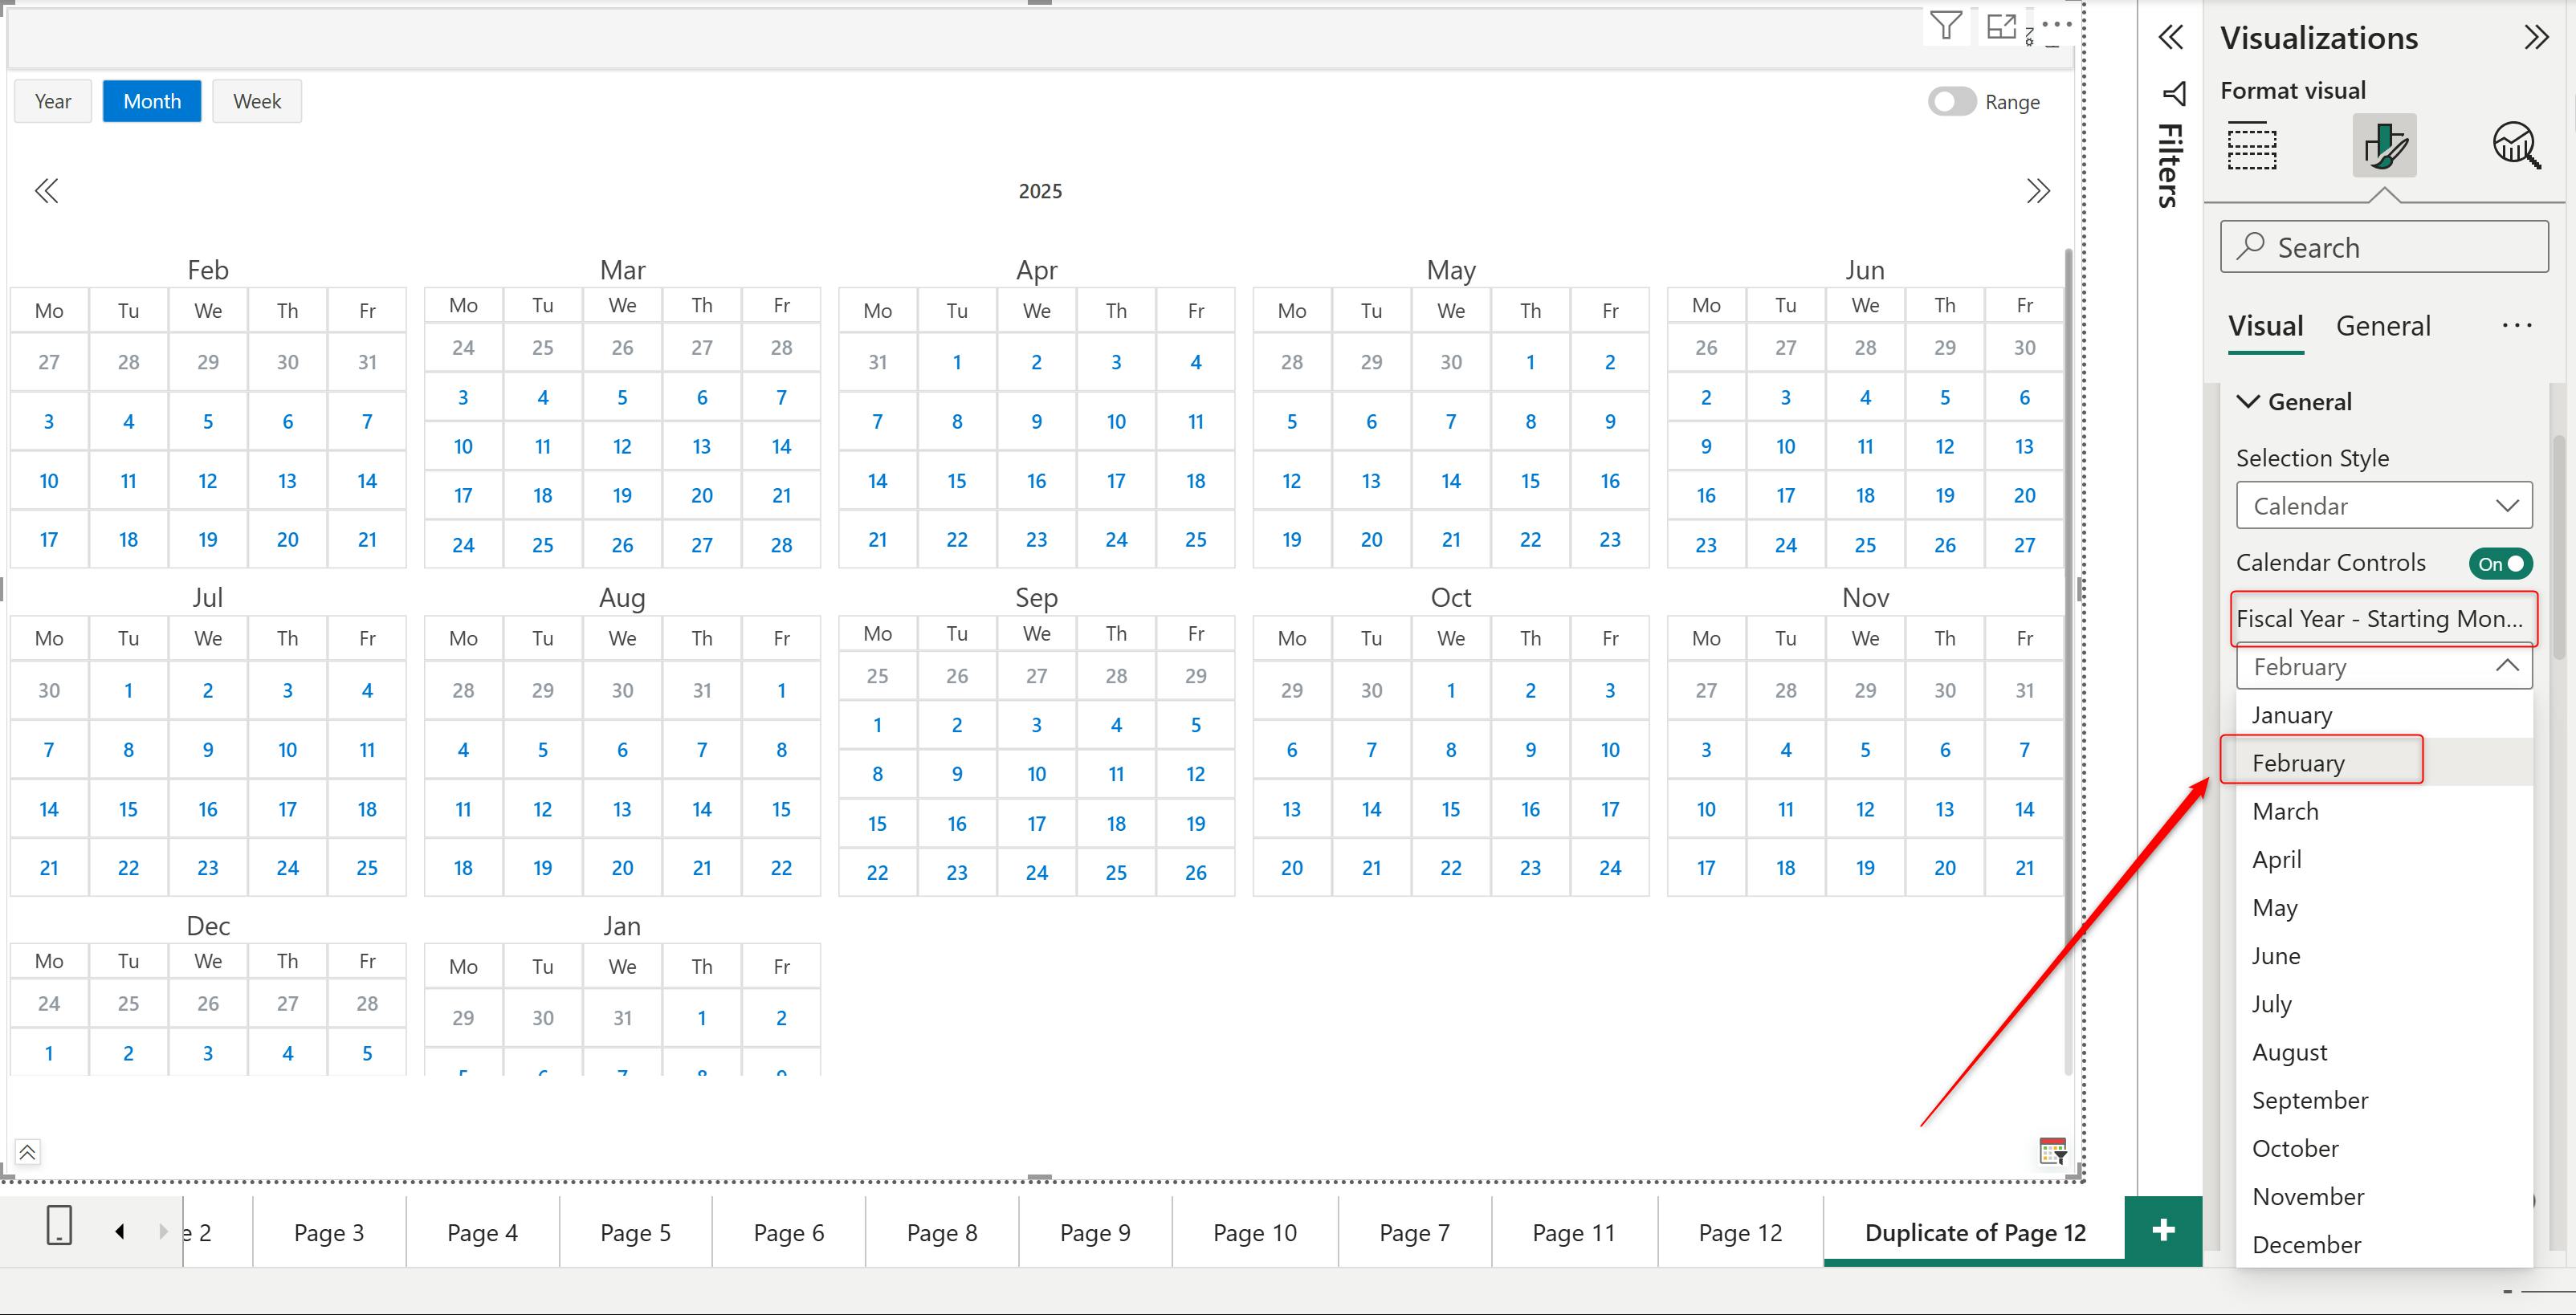2576x1315 pixels.
Task: Open the Build visual fields icon
Action: [x=2252, y=146]
